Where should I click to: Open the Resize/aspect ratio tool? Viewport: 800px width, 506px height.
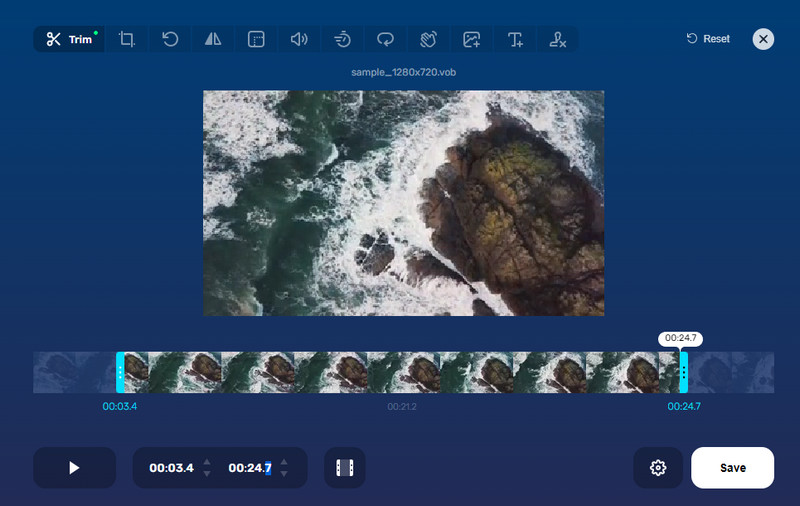pyautogui.click(x=256, y=39)
